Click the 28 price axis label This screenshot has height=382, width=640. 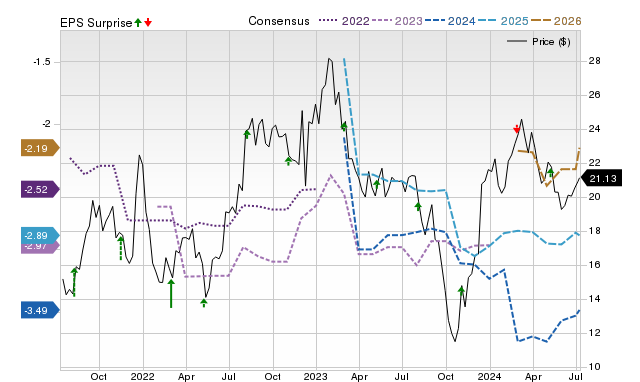(x=594, y=61)
